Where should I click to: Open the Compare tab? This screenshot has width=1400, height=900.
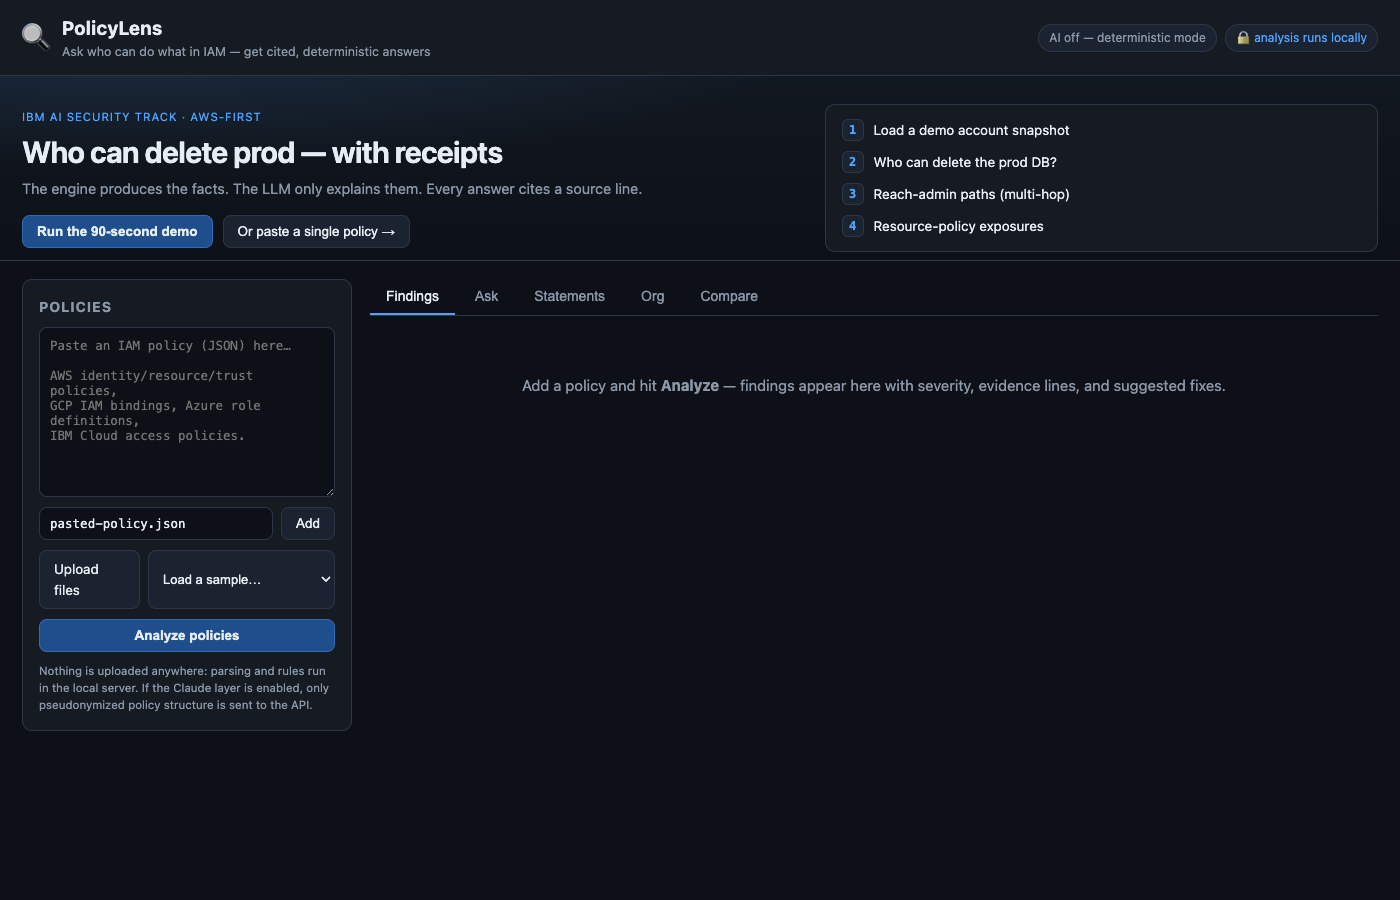click(729, 296)
